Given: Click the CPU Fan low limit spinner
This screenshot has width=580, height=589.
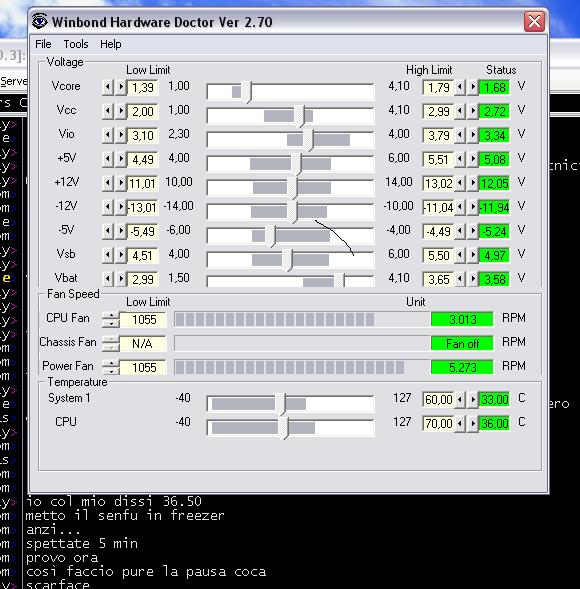Looking at the screenshot, I should point(110,320).
